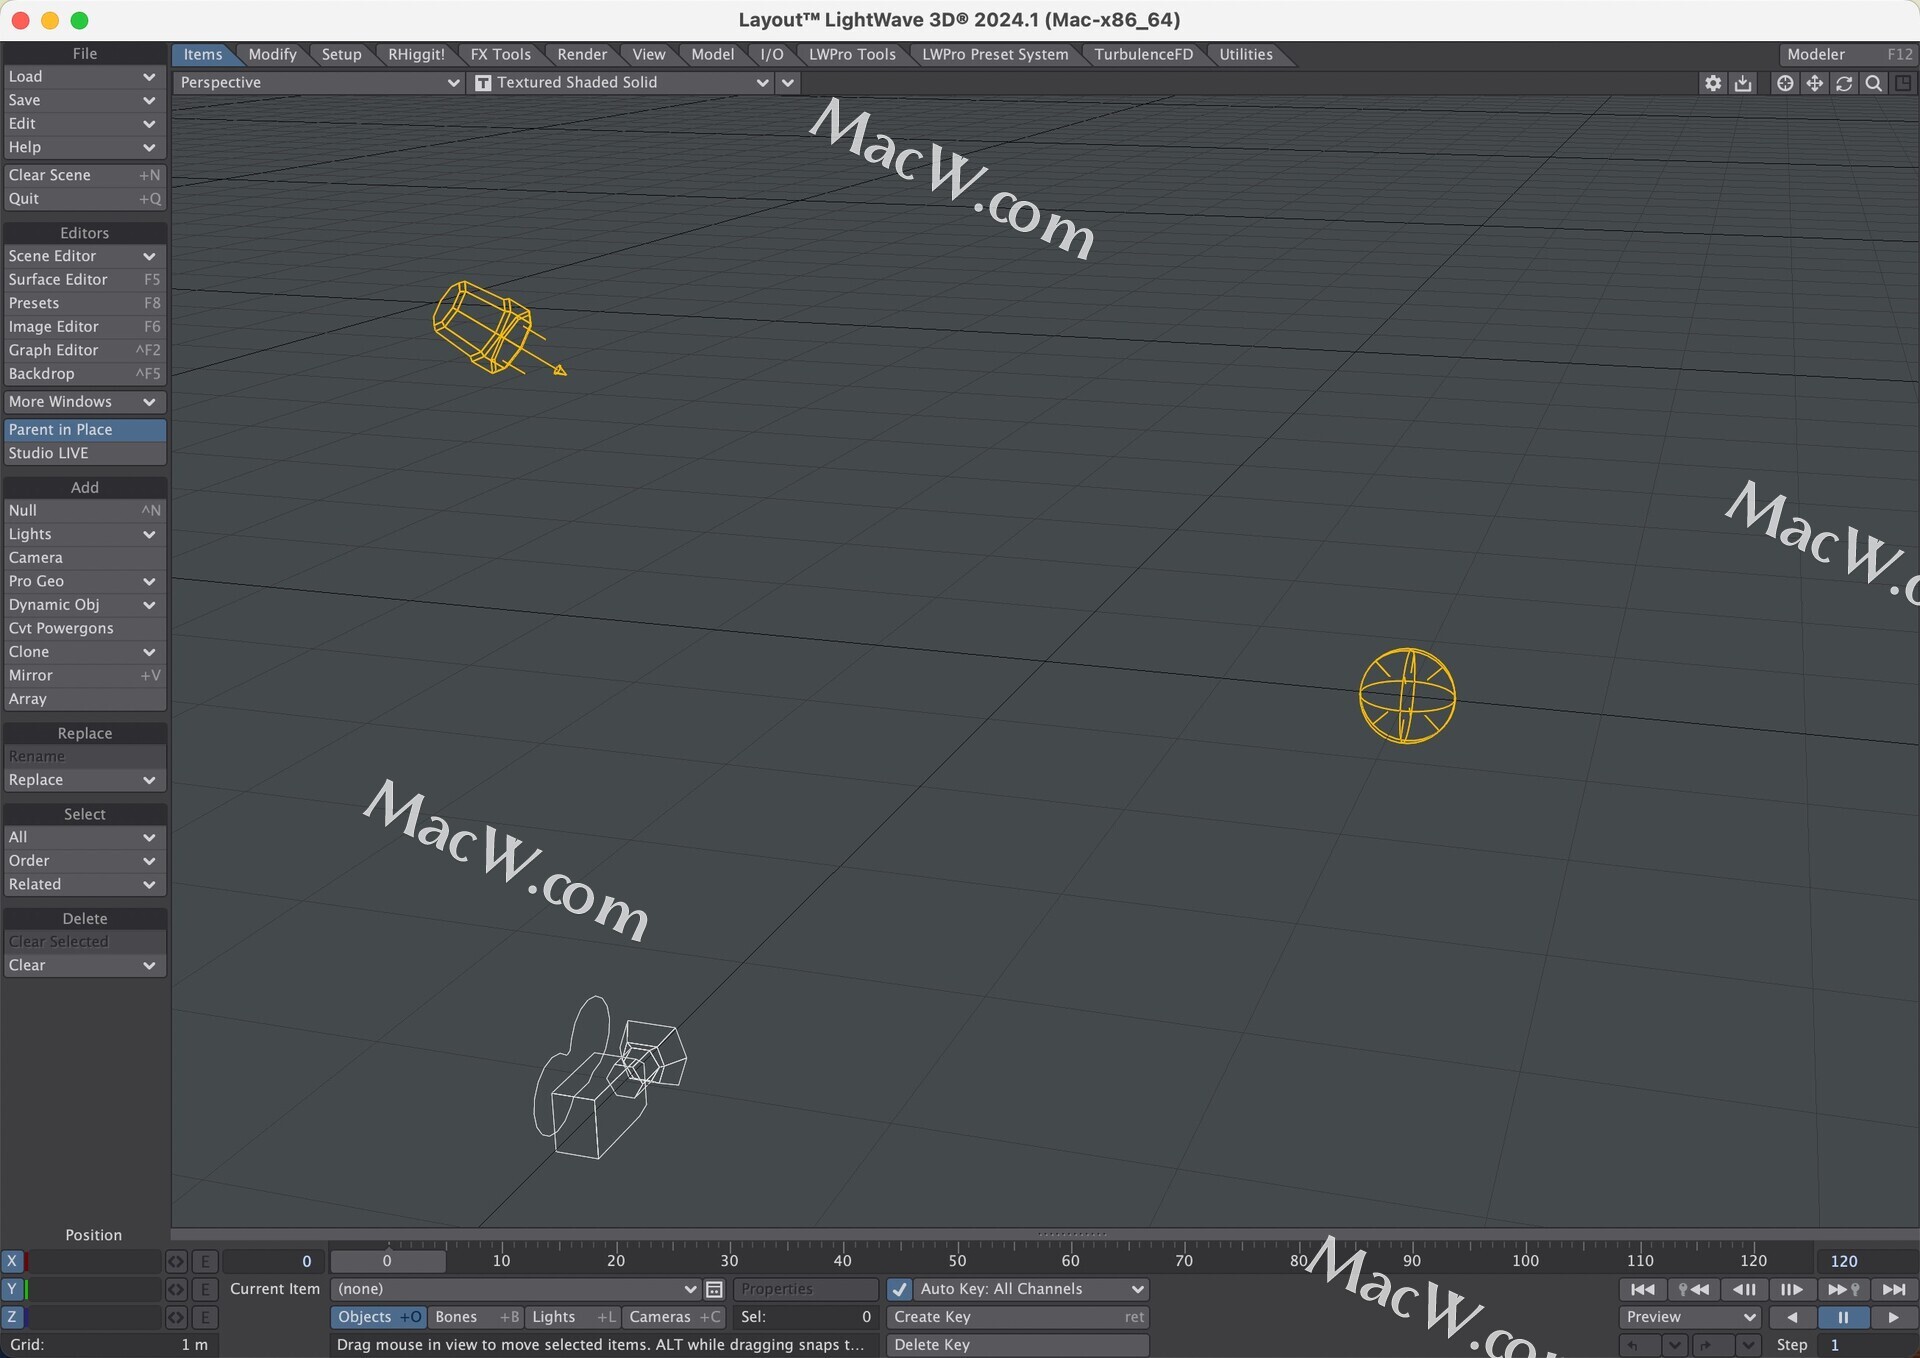Toggle the X axis channel button

[12, 1262]
